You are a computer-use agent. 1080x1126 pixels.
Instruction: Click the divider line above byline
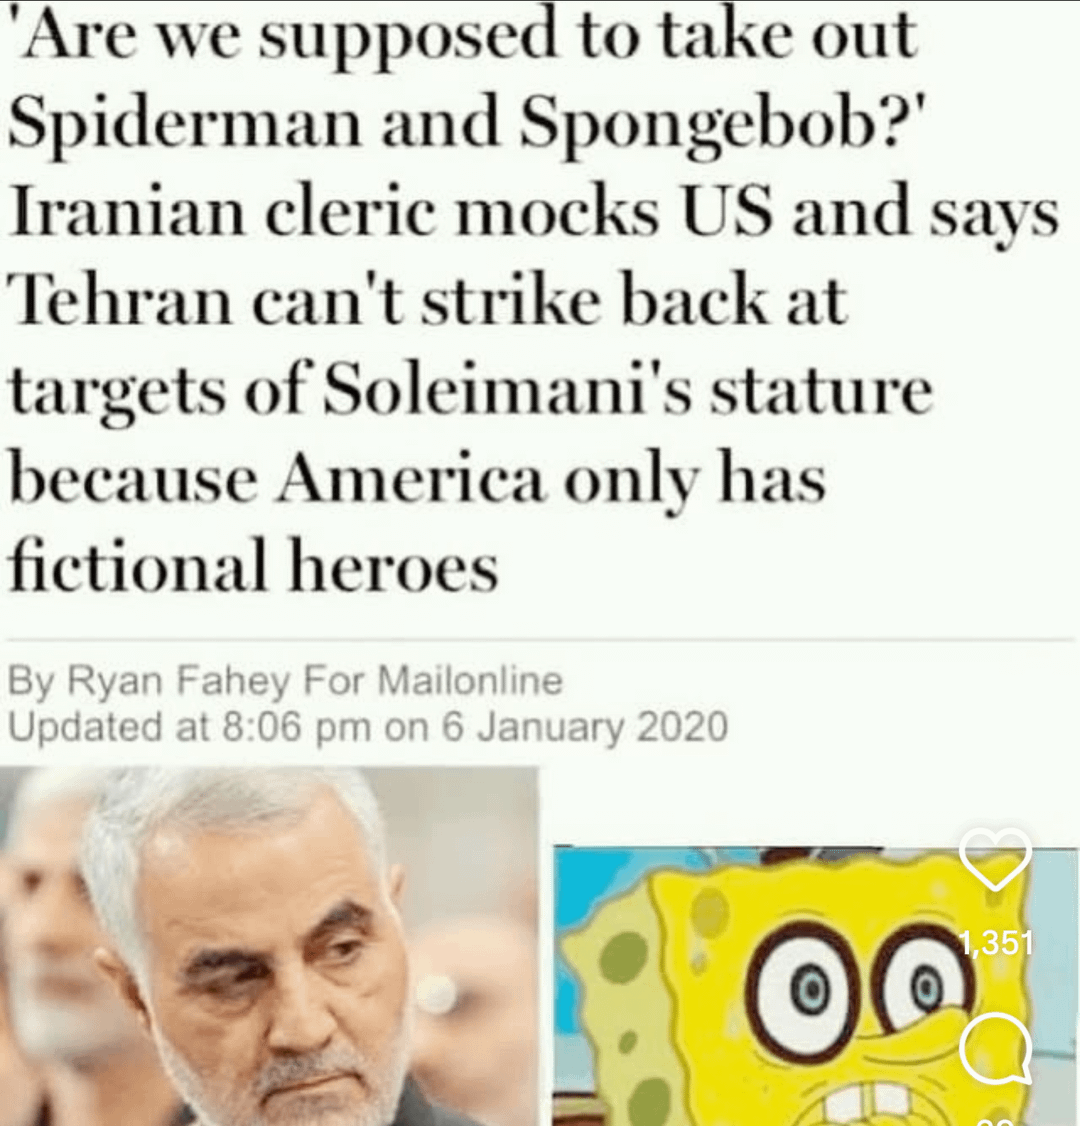tap(540, 636)
